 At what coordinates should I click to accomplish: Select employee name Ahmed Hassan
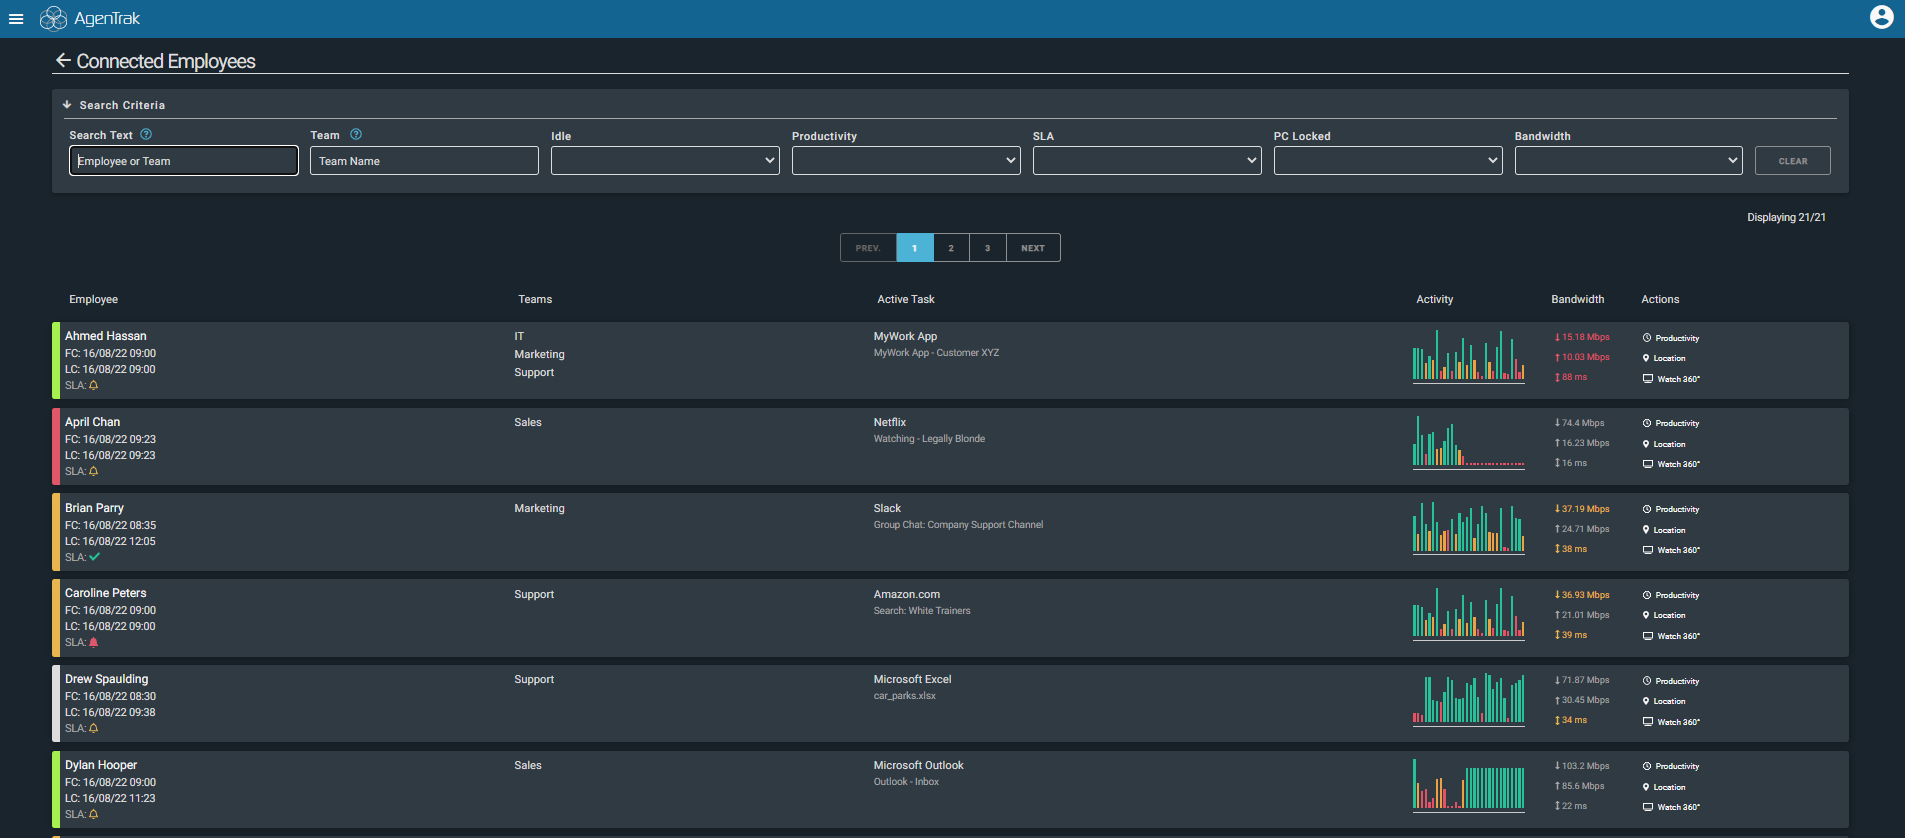click(106, 336)
